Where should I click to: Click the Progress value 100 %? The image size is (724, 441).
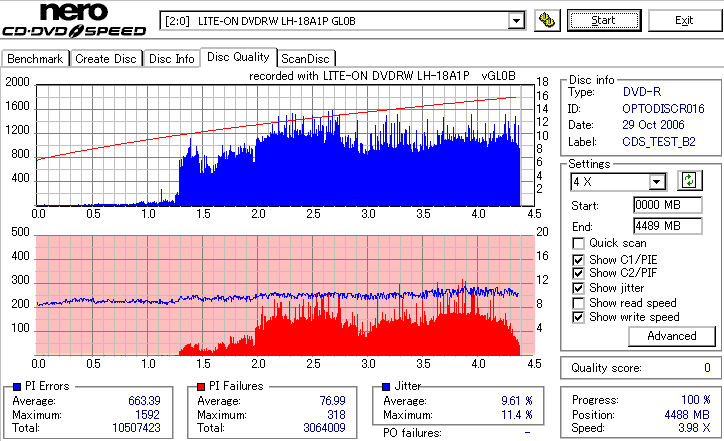click(695, 400)
